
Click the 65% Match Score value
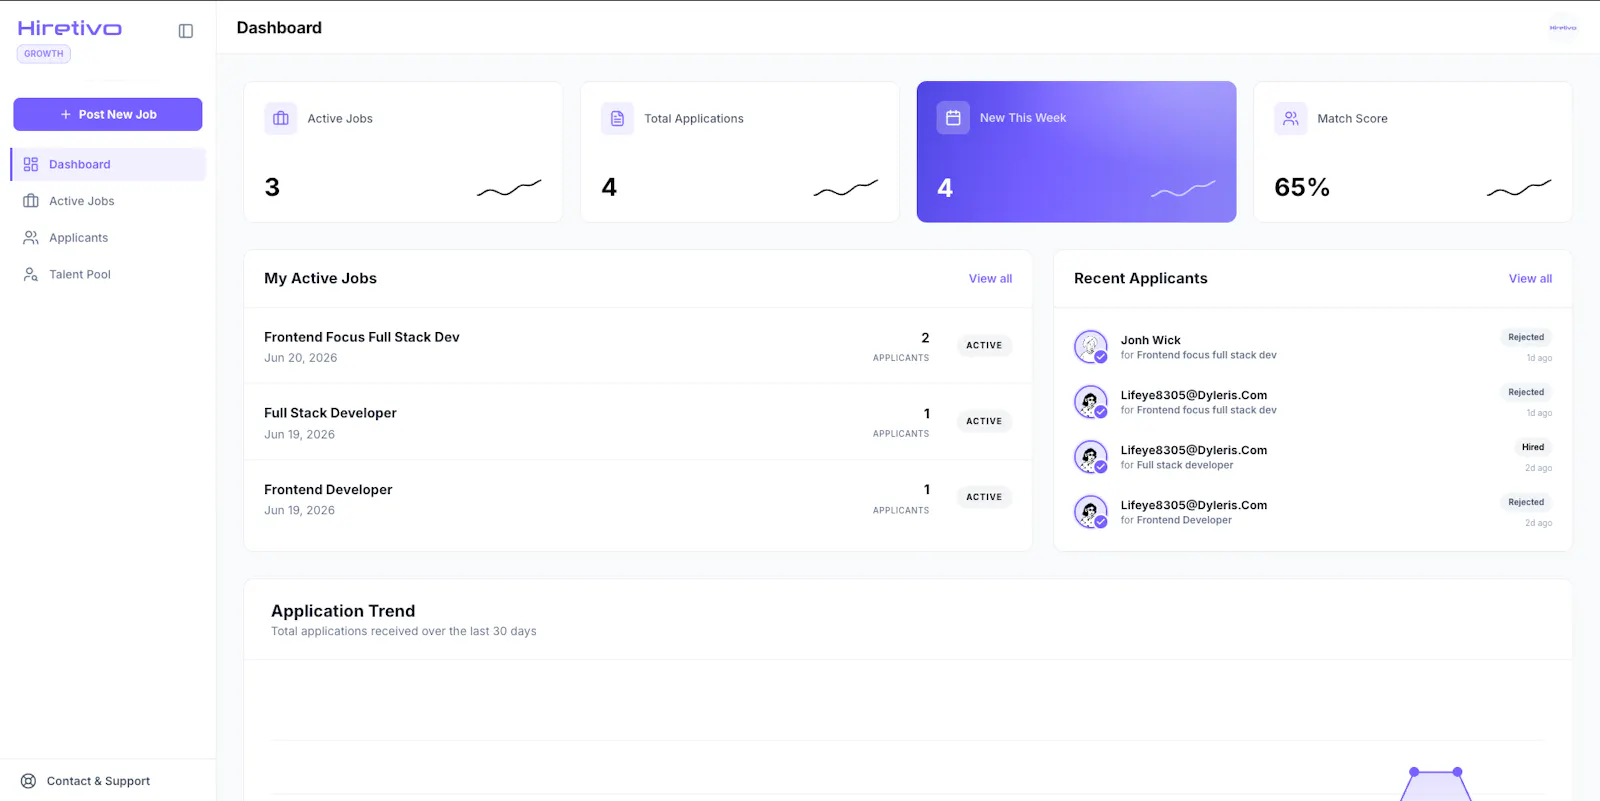click(x=1302, y=187)
